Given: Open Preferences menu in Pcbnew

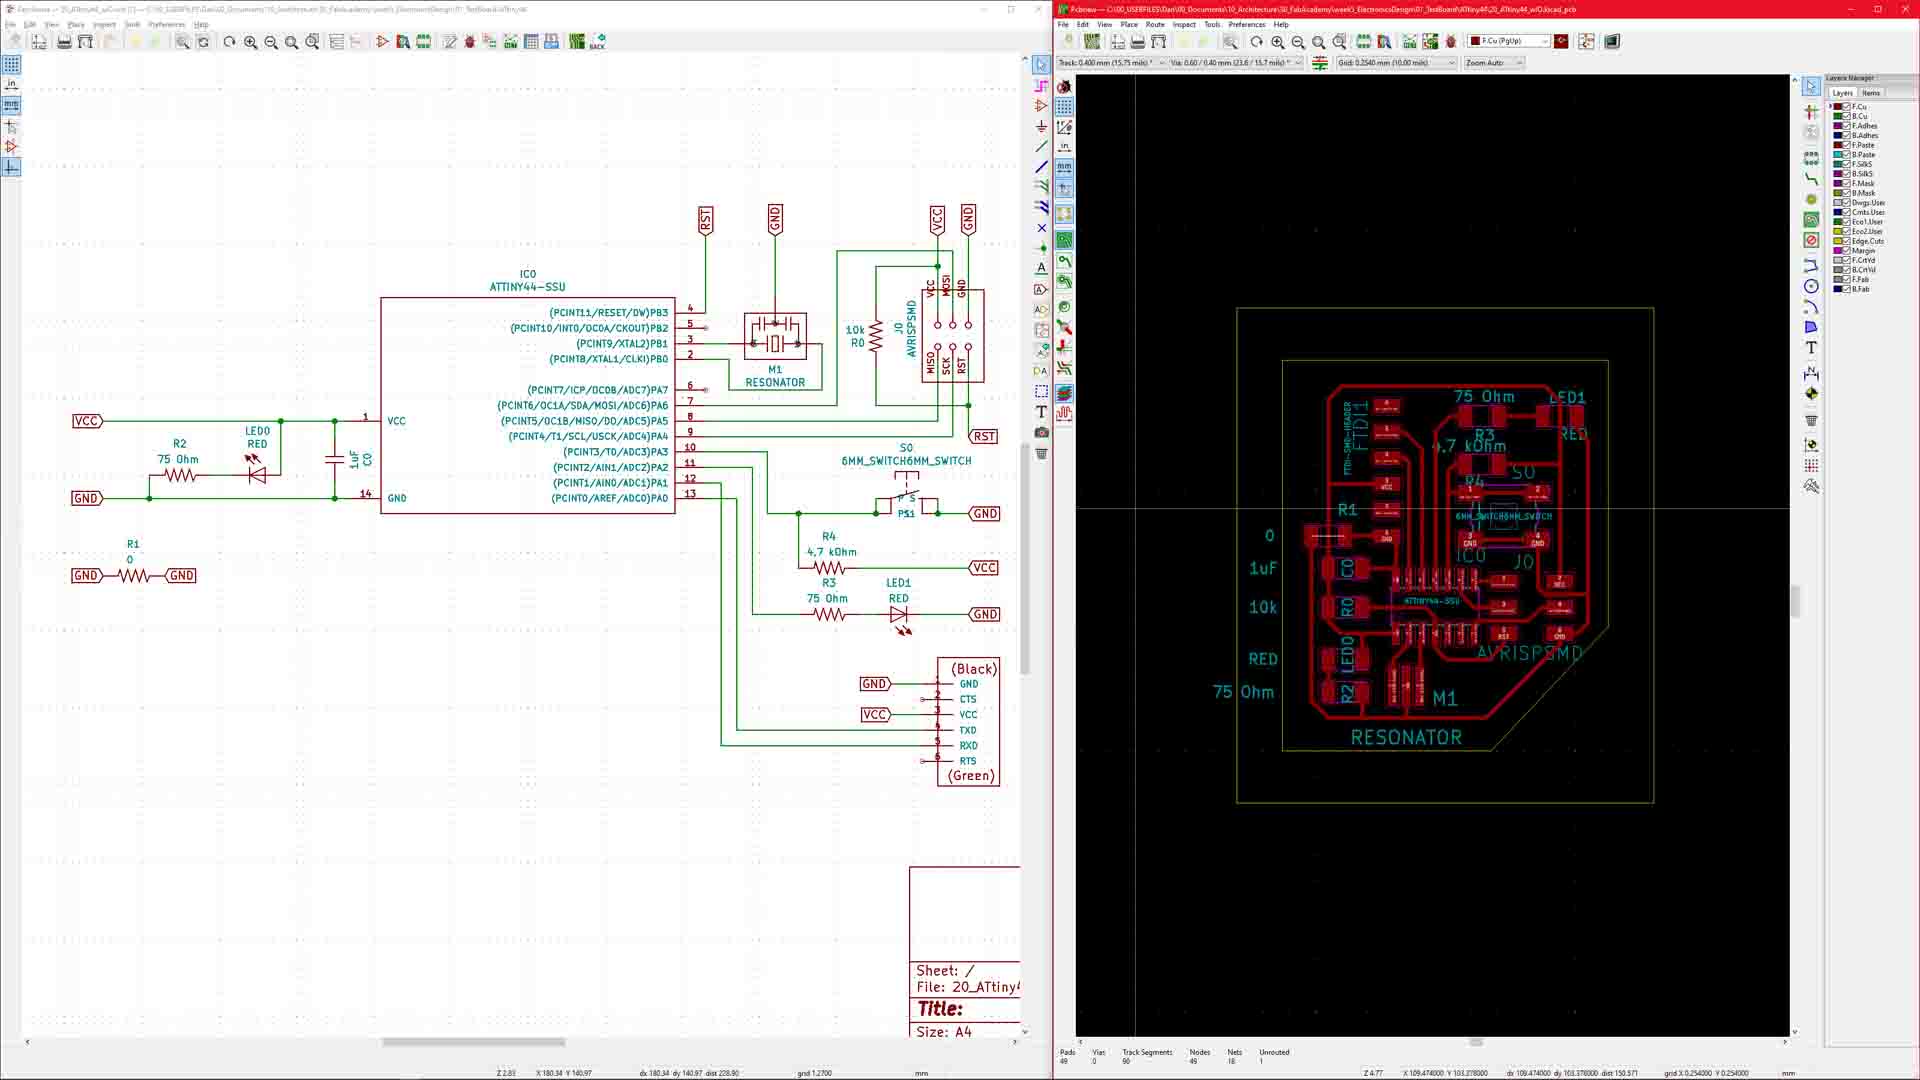Looking at the screenshot, I should click(x=1246, y=24).
